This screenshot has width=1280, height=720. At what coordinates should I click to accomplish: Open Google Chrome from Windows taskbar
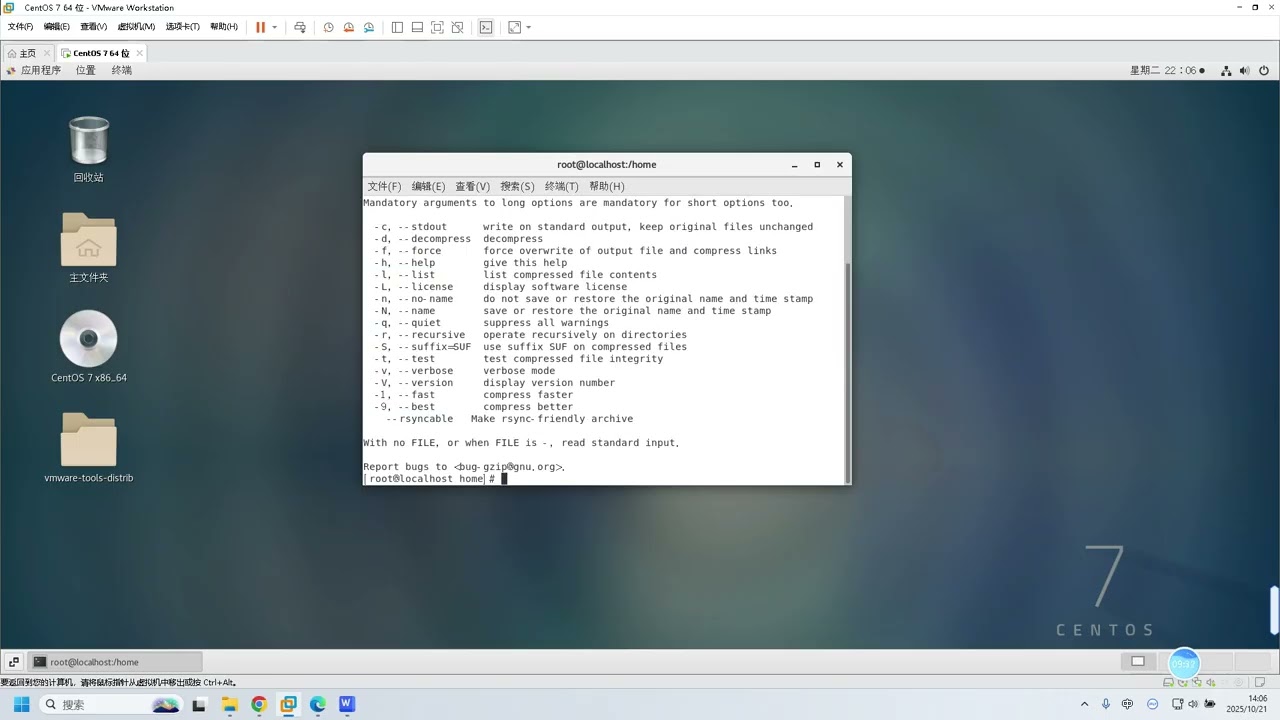259,704
